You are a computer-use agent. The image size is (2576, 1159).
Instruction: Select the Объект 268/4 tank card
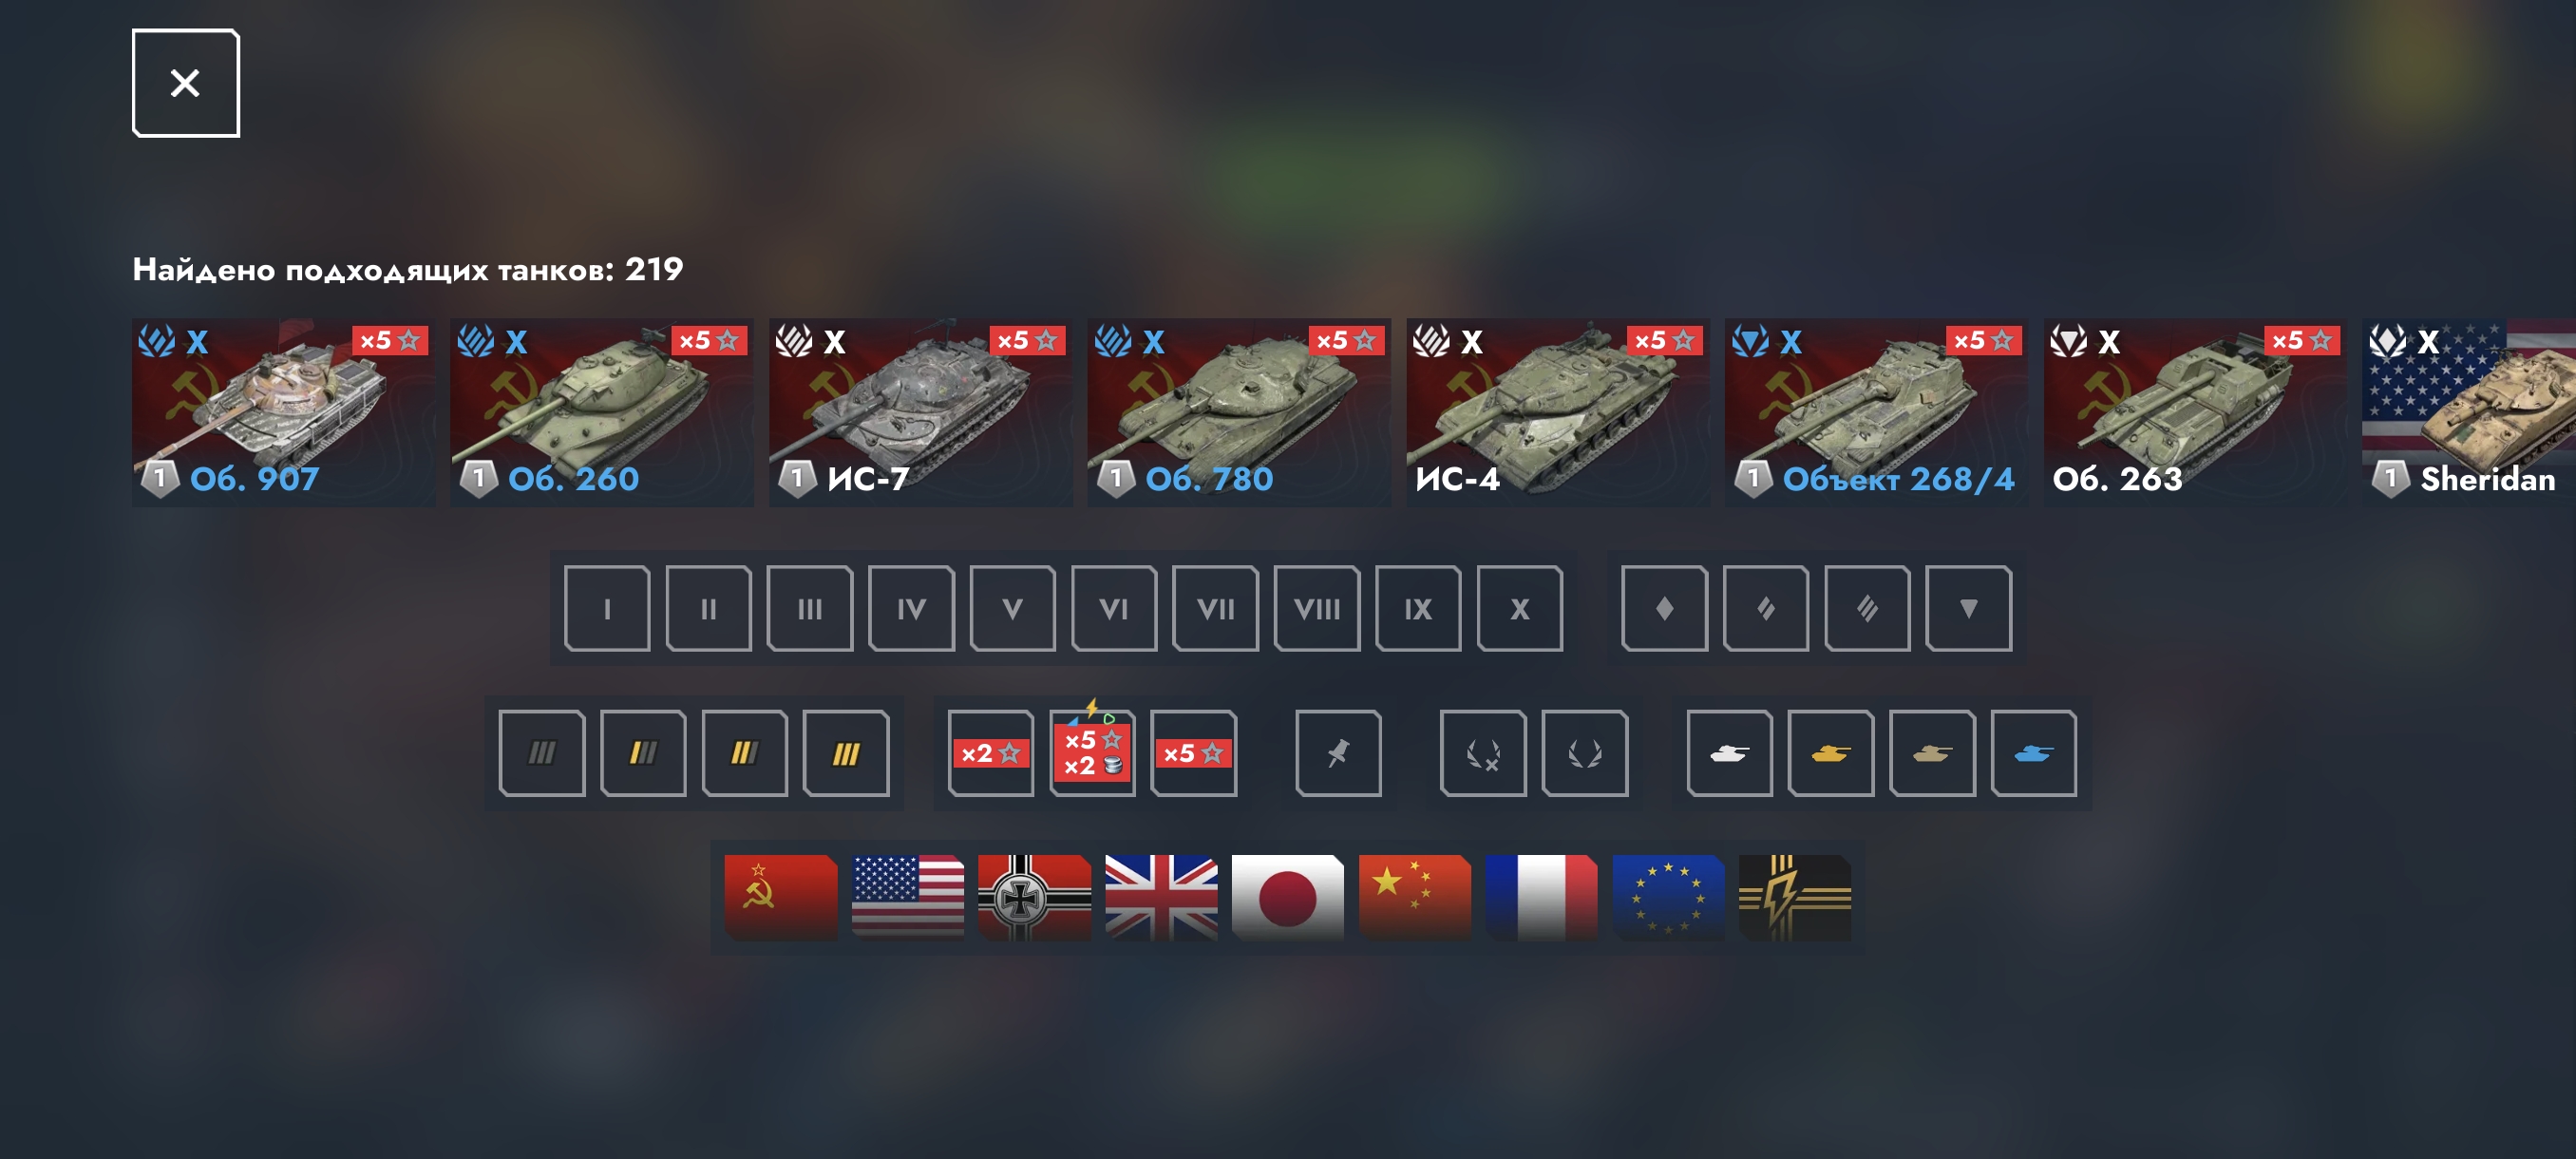click(x=1876, y=412)
